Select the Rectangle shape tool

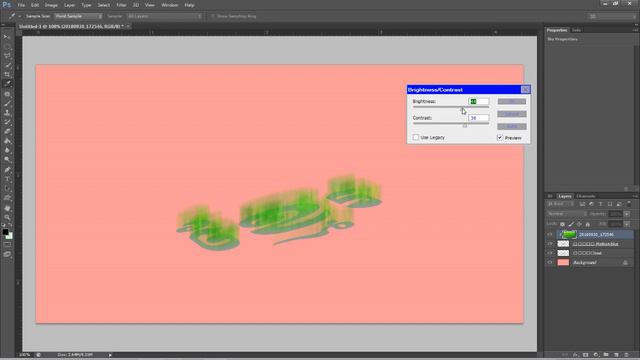click(x=7, y=198)
